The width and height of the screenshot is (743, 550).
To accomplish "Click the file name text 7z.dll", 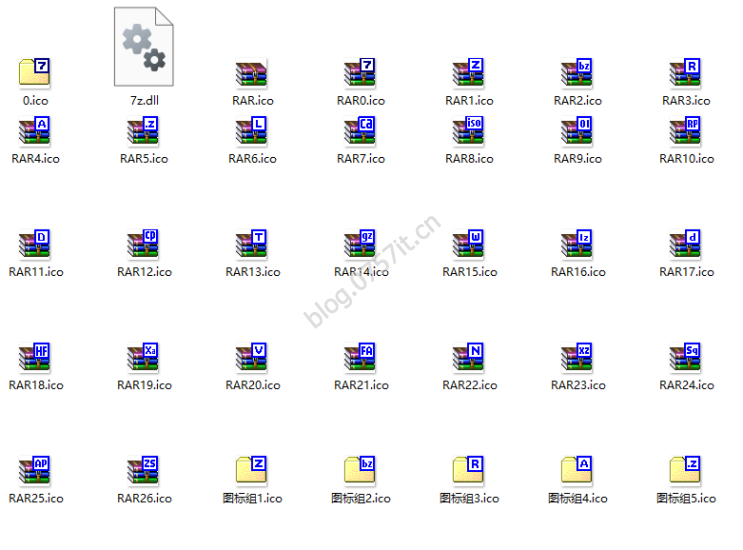I will 144,100.
